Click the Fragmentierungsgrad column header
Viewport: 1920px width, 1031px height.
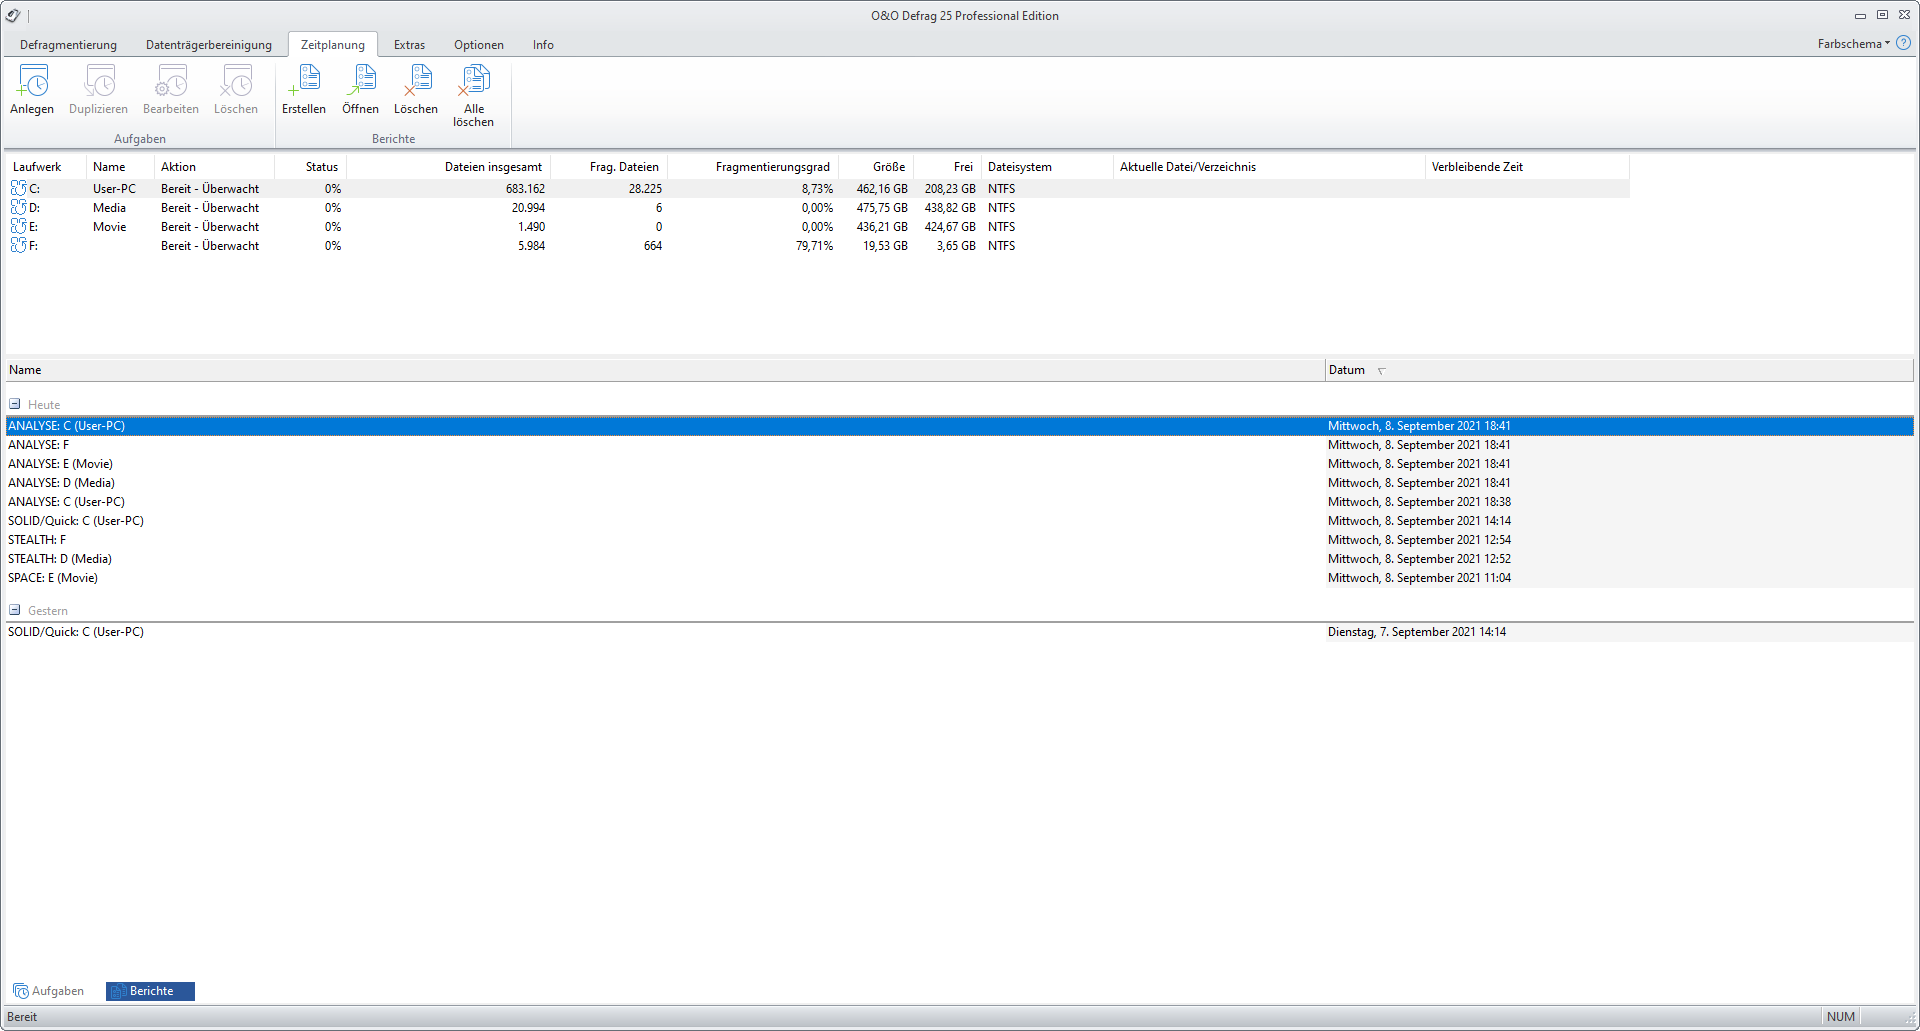tap(753, 167)
